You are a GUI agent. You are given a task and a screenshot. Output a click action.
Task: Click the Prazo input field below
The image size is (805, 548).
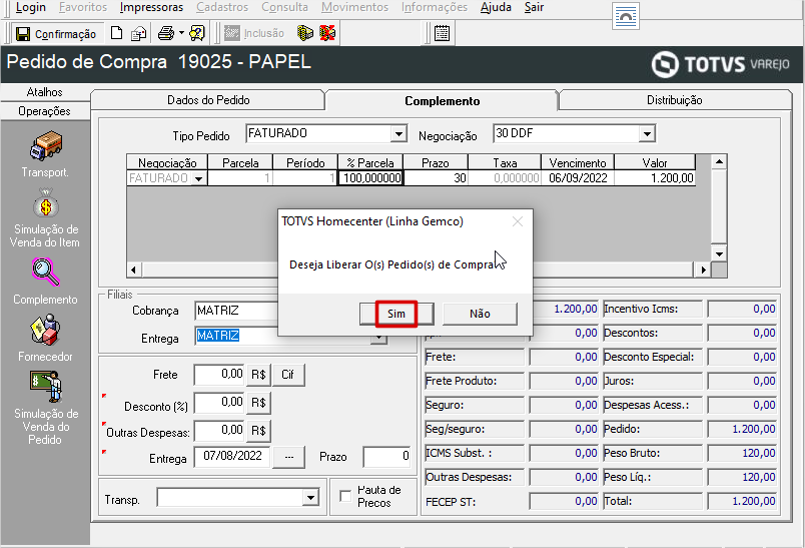click(x=386, y=457)
